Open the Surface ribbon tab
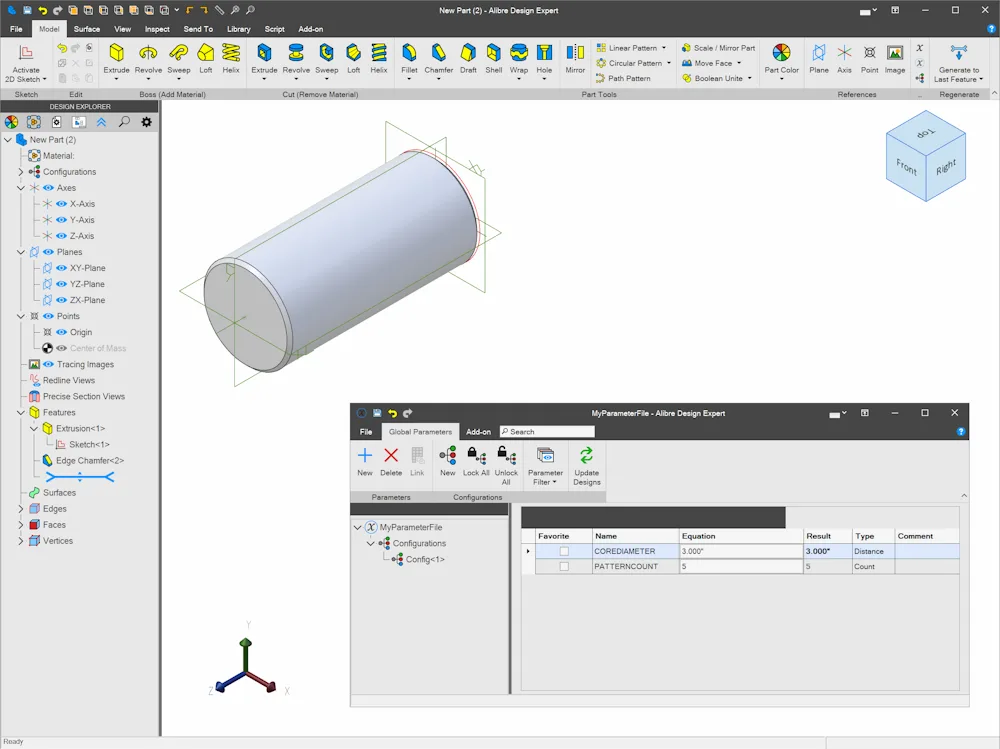This screenshot has width=1000, height=749. tap(87, 29)
